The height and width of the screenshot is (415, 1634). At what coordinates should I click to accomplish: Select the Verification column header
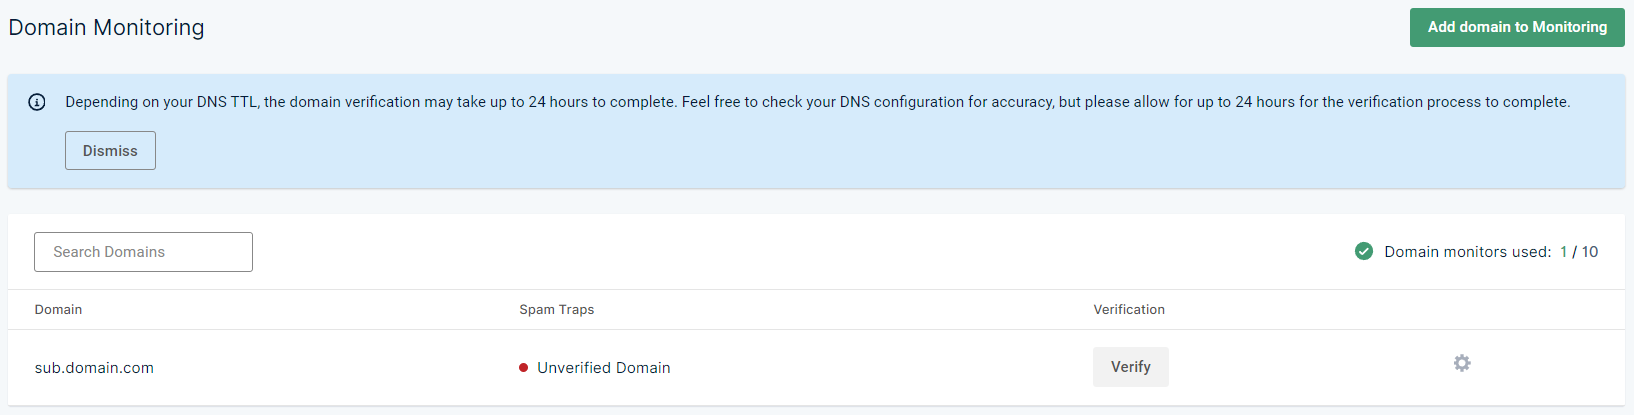(1129, 310)
